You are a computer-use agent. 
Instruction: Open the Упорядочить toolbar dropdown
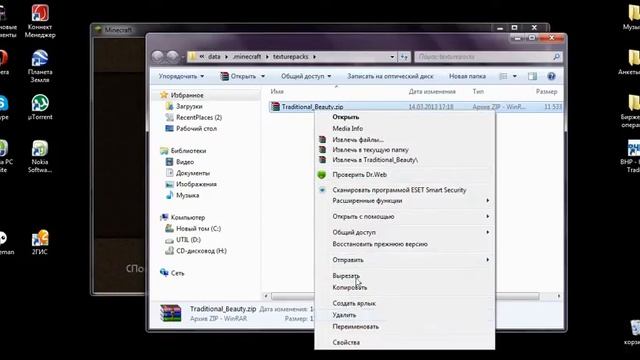click(x=181, y=76)
